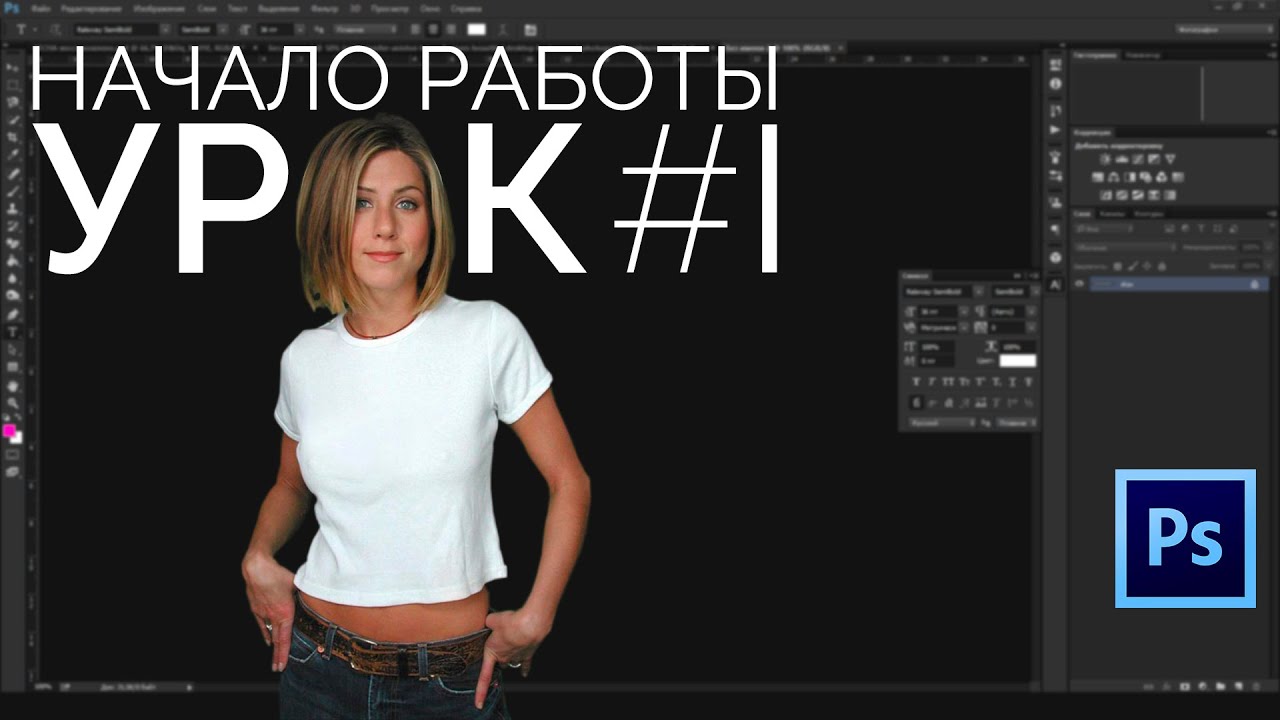1280x720 pixels.
Task: Select the Lasso tool
Action: (14, 102)
